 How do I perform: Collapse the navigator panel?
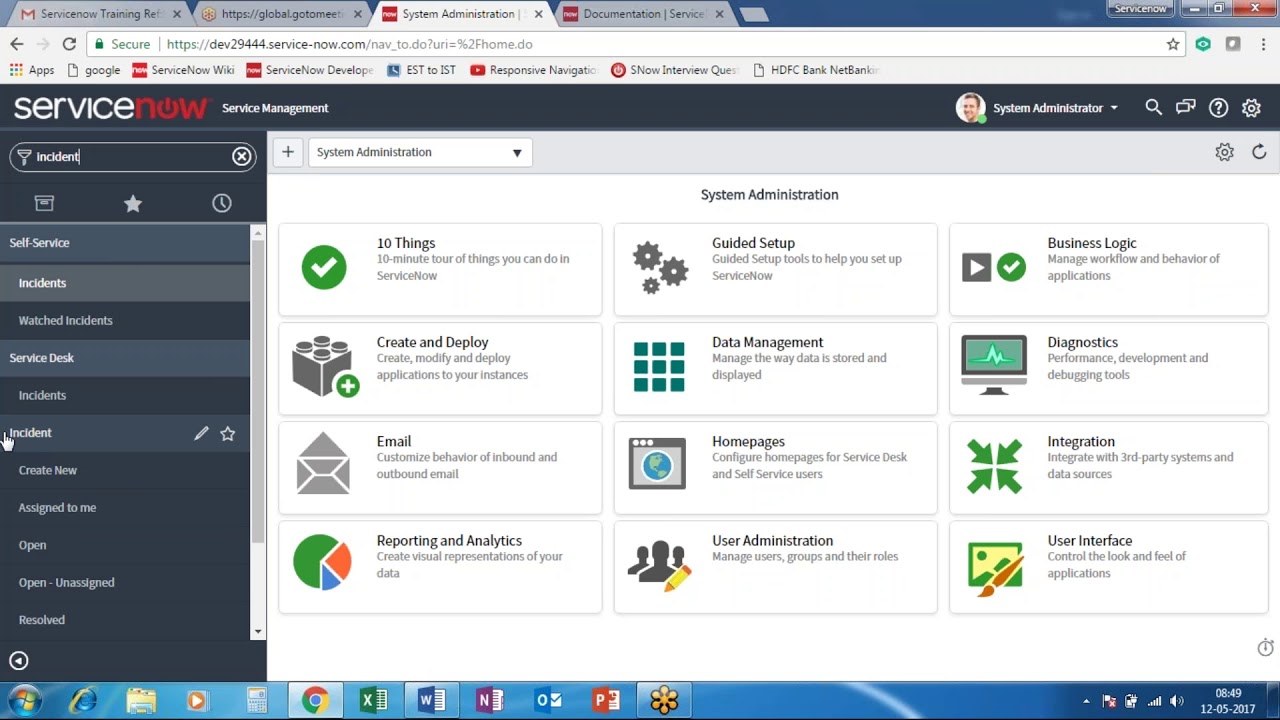[18, 661]
